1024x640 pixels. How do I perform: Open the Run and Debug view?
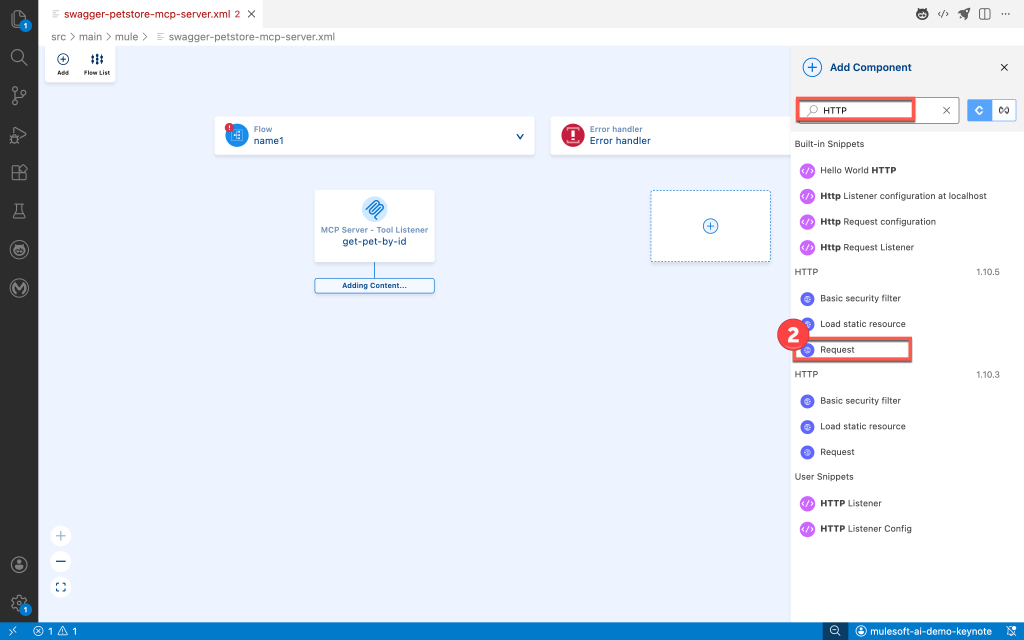click(18, 134)
